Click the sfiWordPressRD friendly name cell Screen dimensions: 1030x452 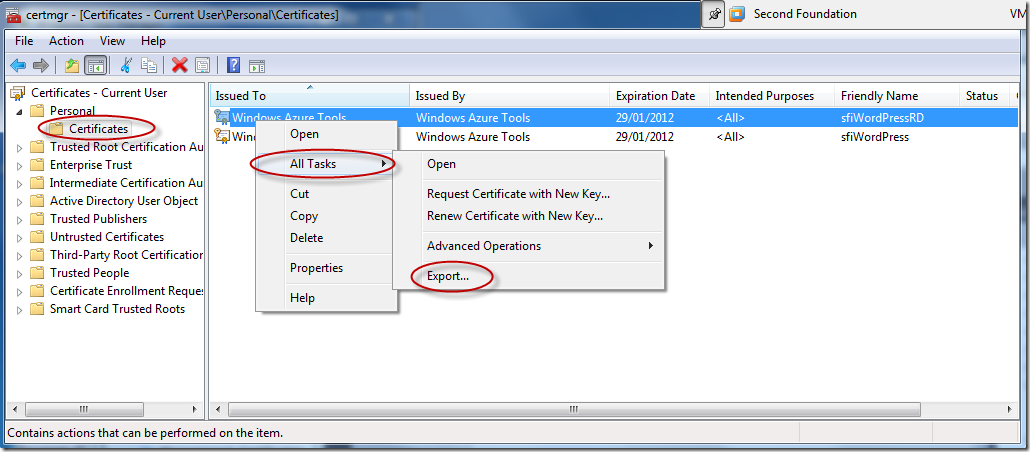[880, 118]
